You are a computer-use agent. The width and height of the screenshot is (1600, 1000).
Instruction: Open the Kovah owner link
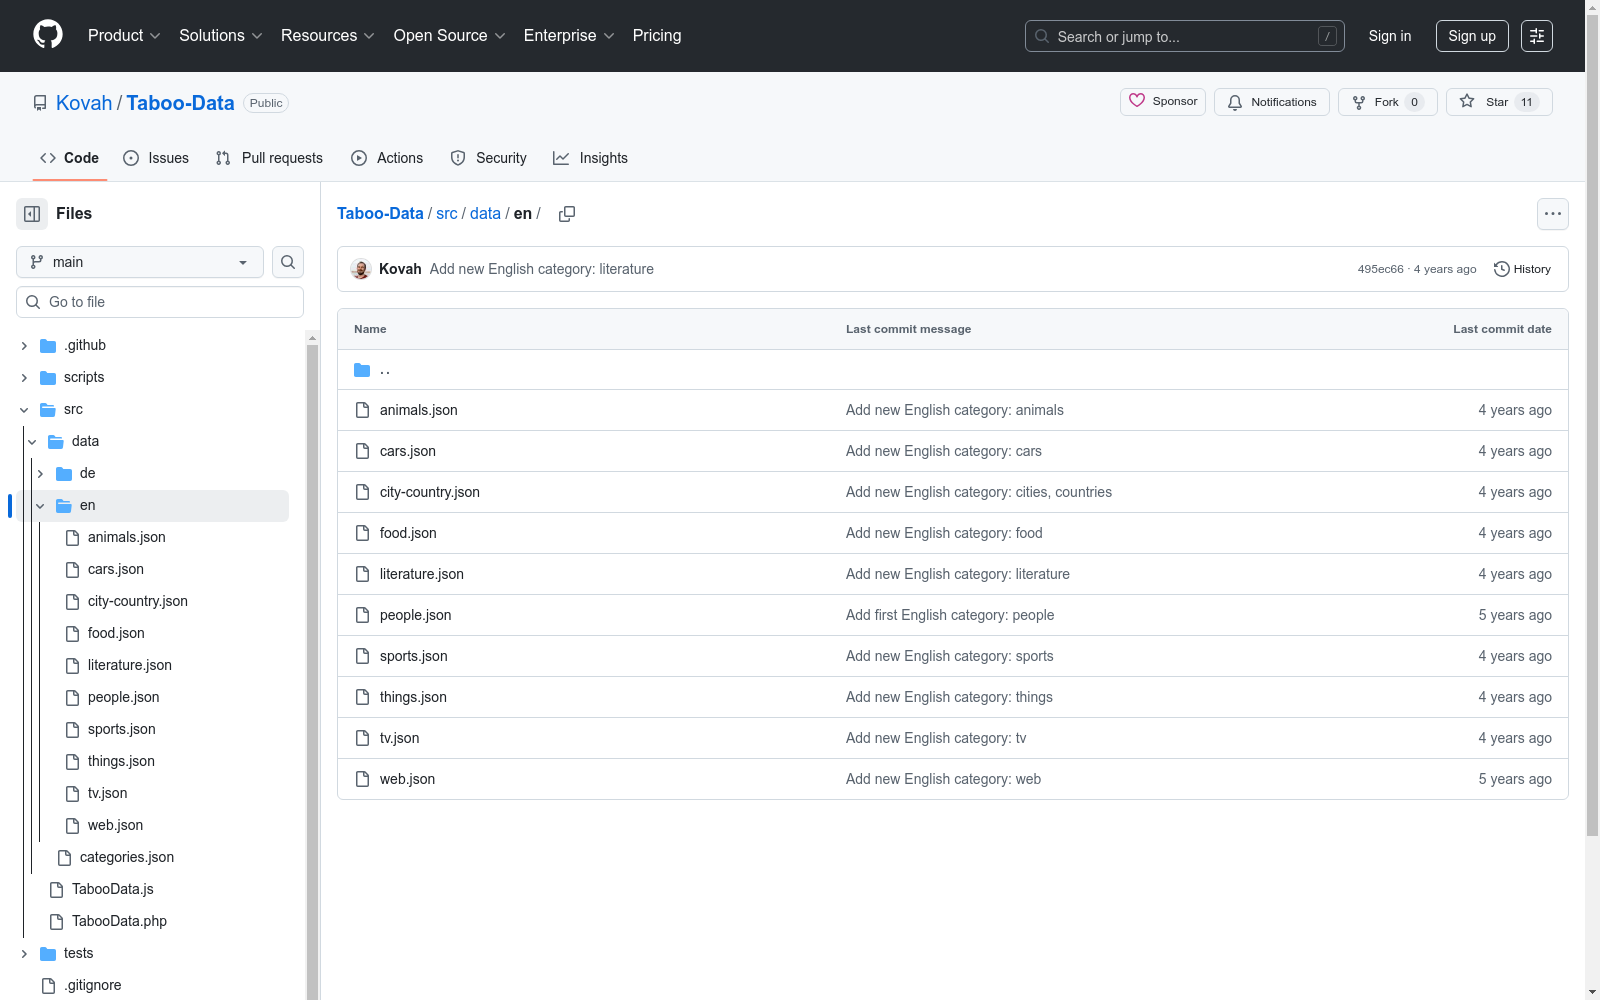(84, 103)
